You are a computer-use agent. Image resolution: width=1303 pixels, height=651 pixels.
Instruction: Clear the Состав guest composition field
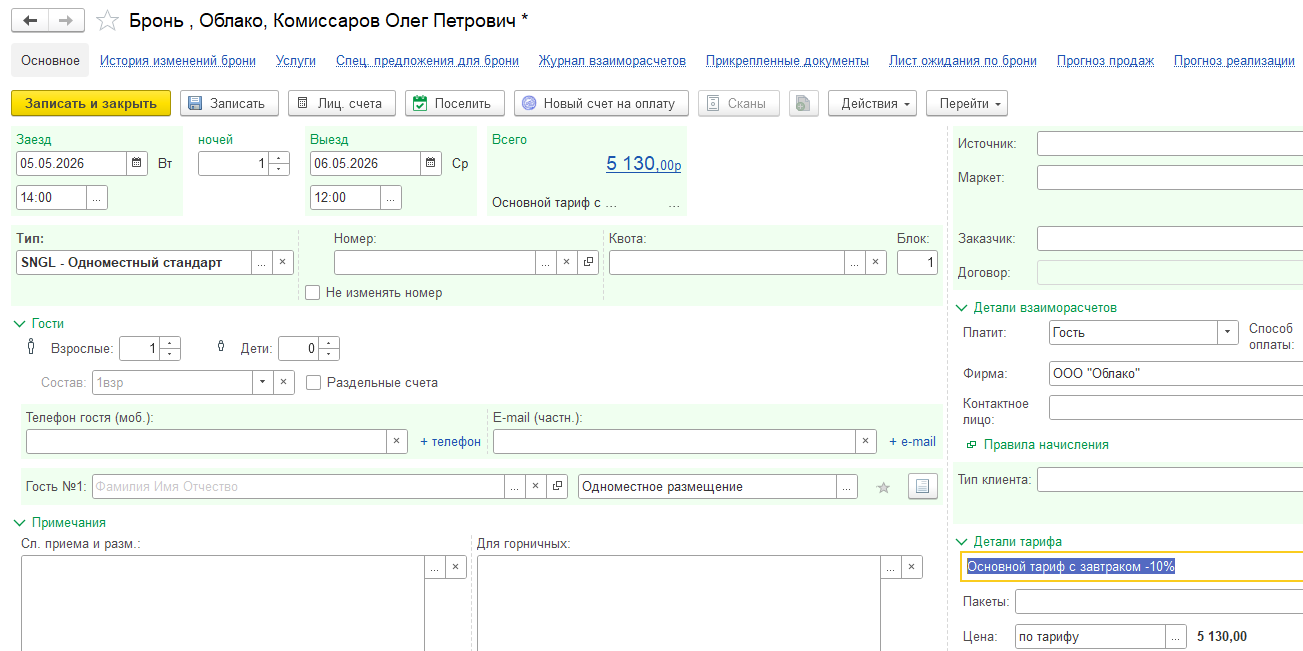tap(284, 382)
